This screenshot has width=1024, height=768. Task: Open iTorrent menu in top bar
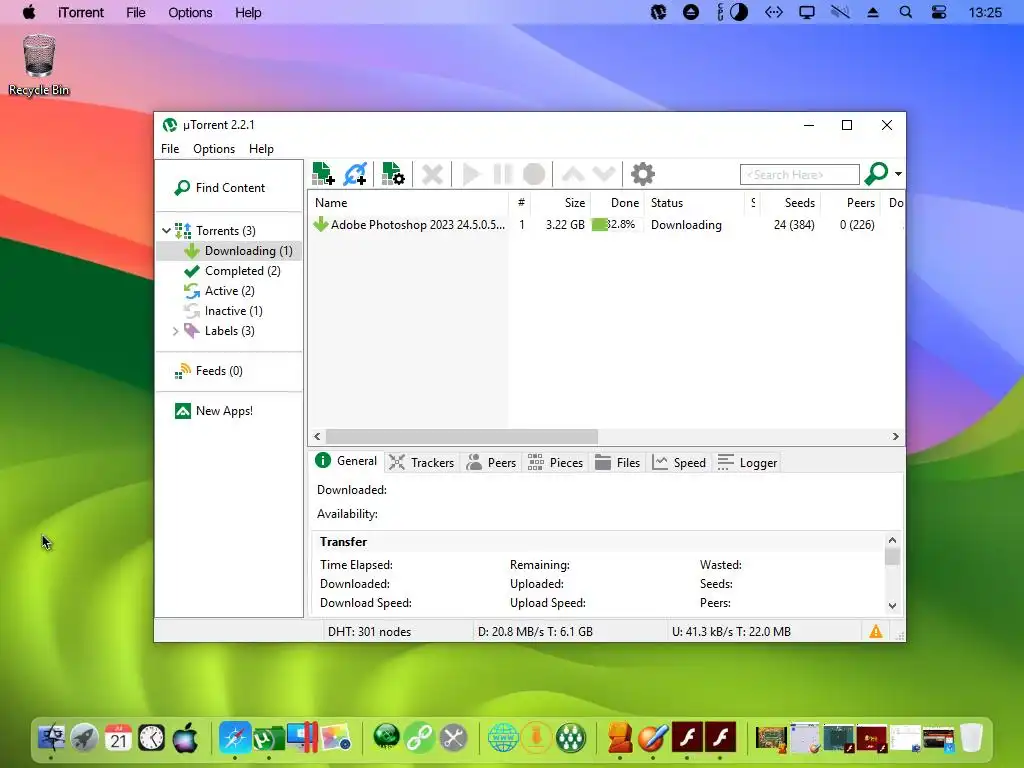80,12
